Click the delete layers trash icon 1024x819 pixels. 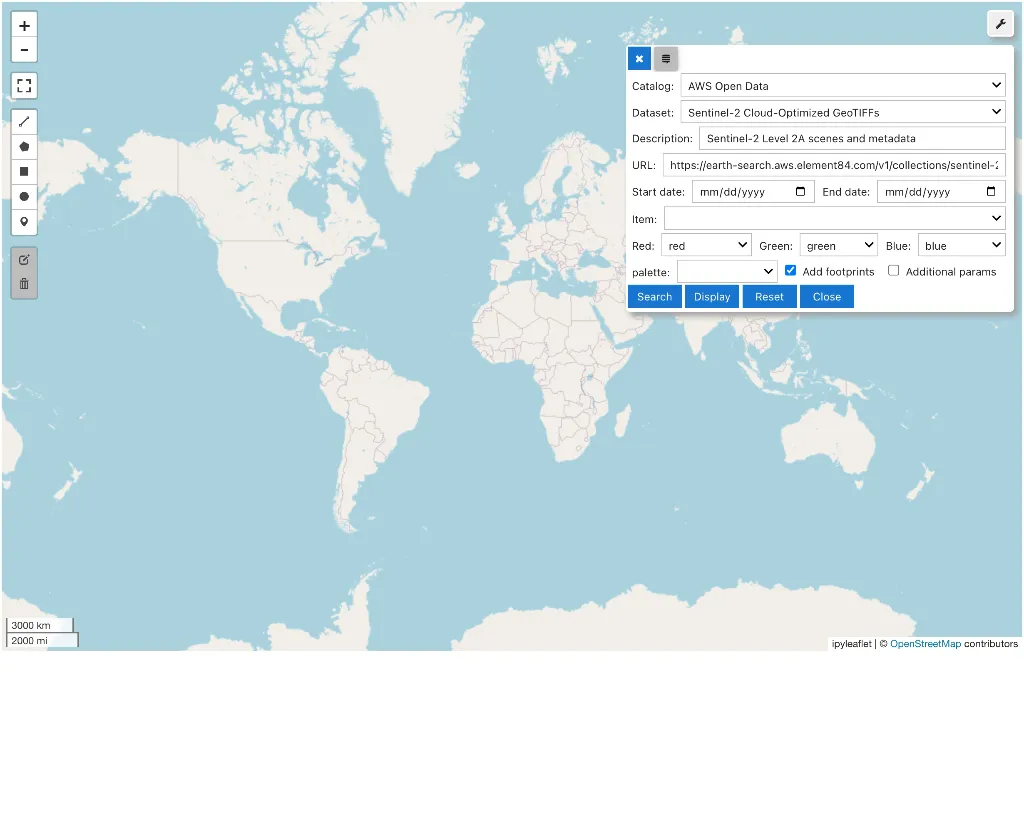[x=24, y=285]
